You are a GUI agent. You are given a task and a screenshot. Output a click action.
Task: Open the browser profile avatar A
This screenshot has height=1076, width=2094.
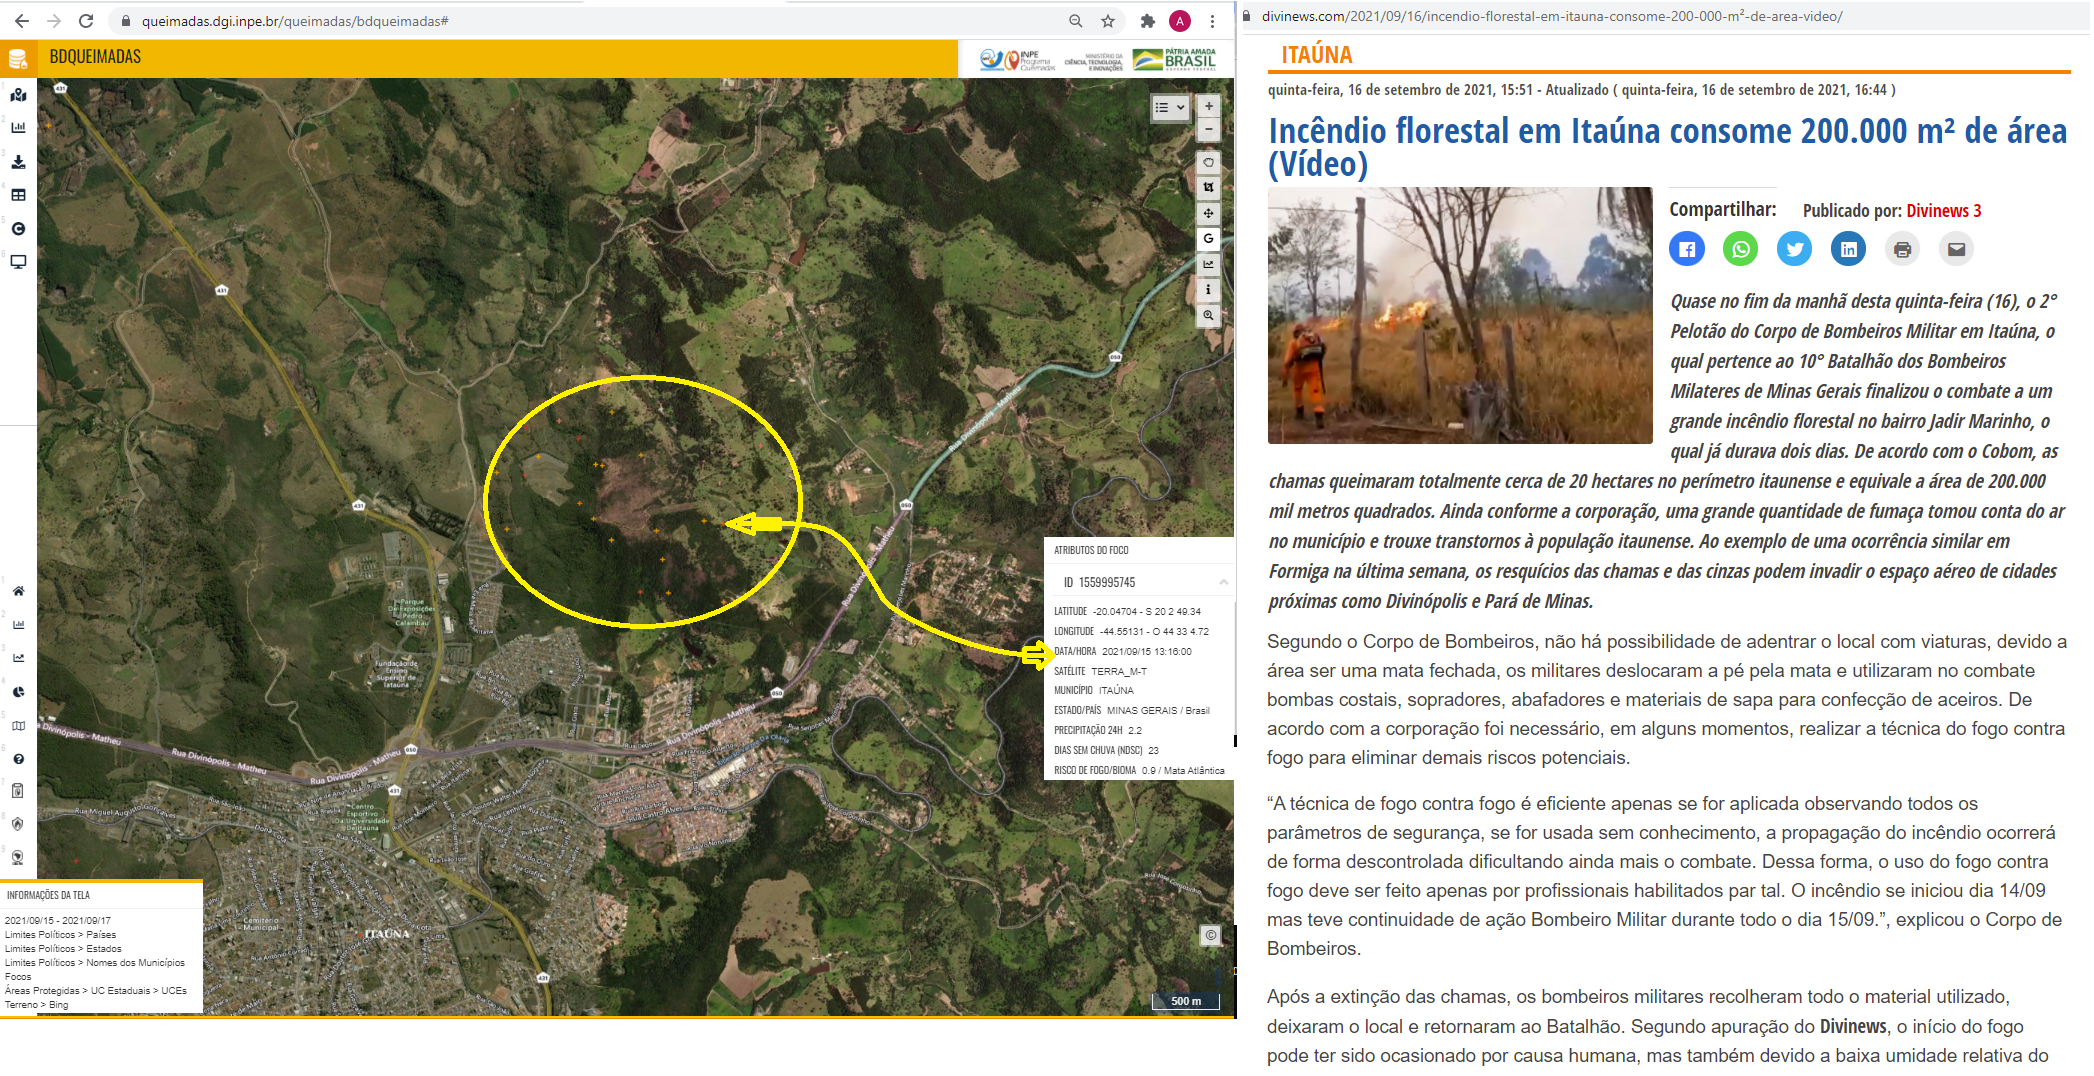1180,21
